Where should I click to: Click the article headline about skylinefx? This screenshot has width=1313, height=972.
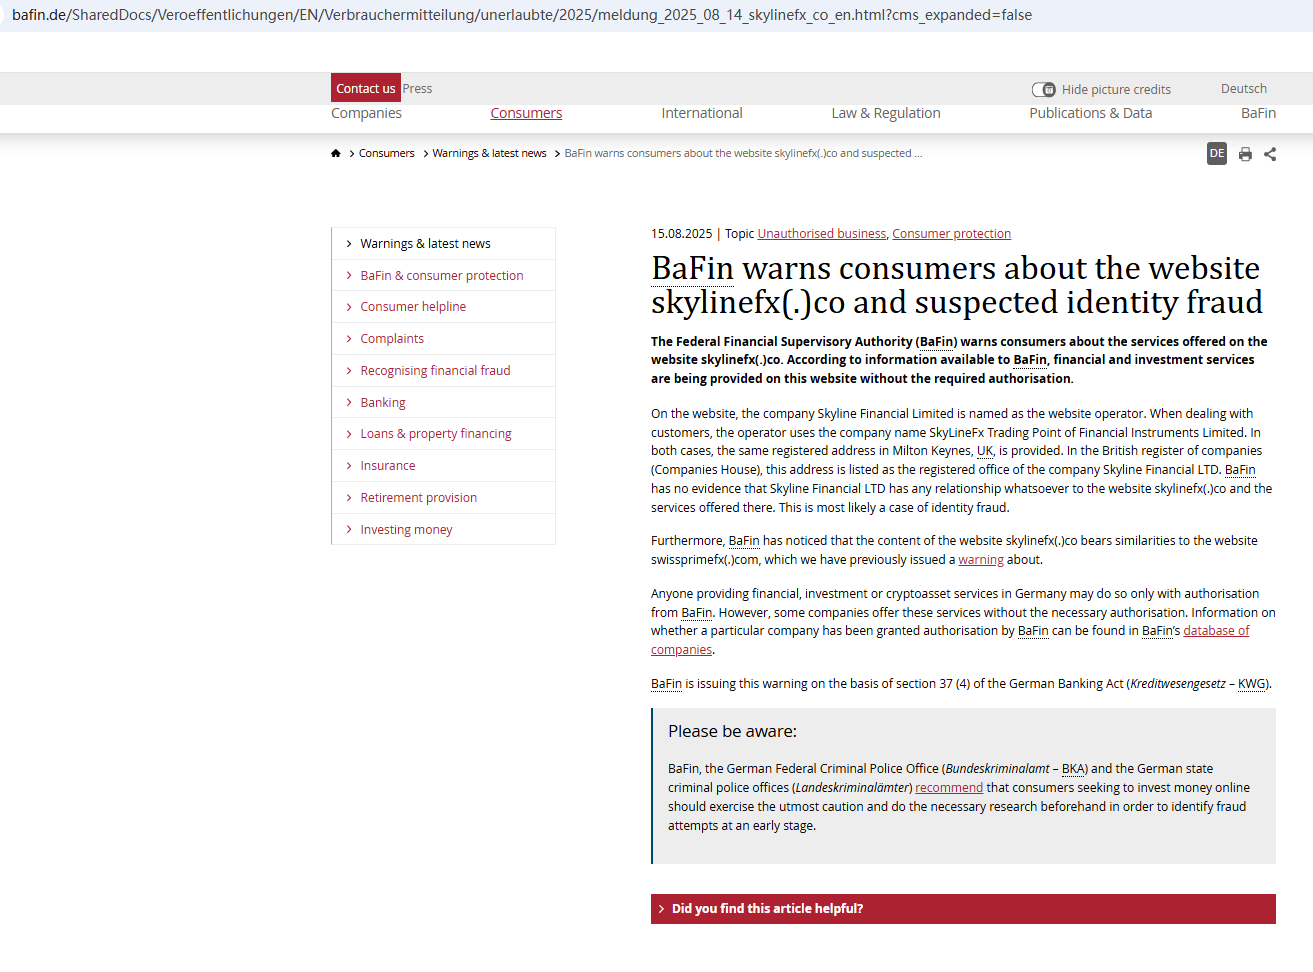[957, 285]
